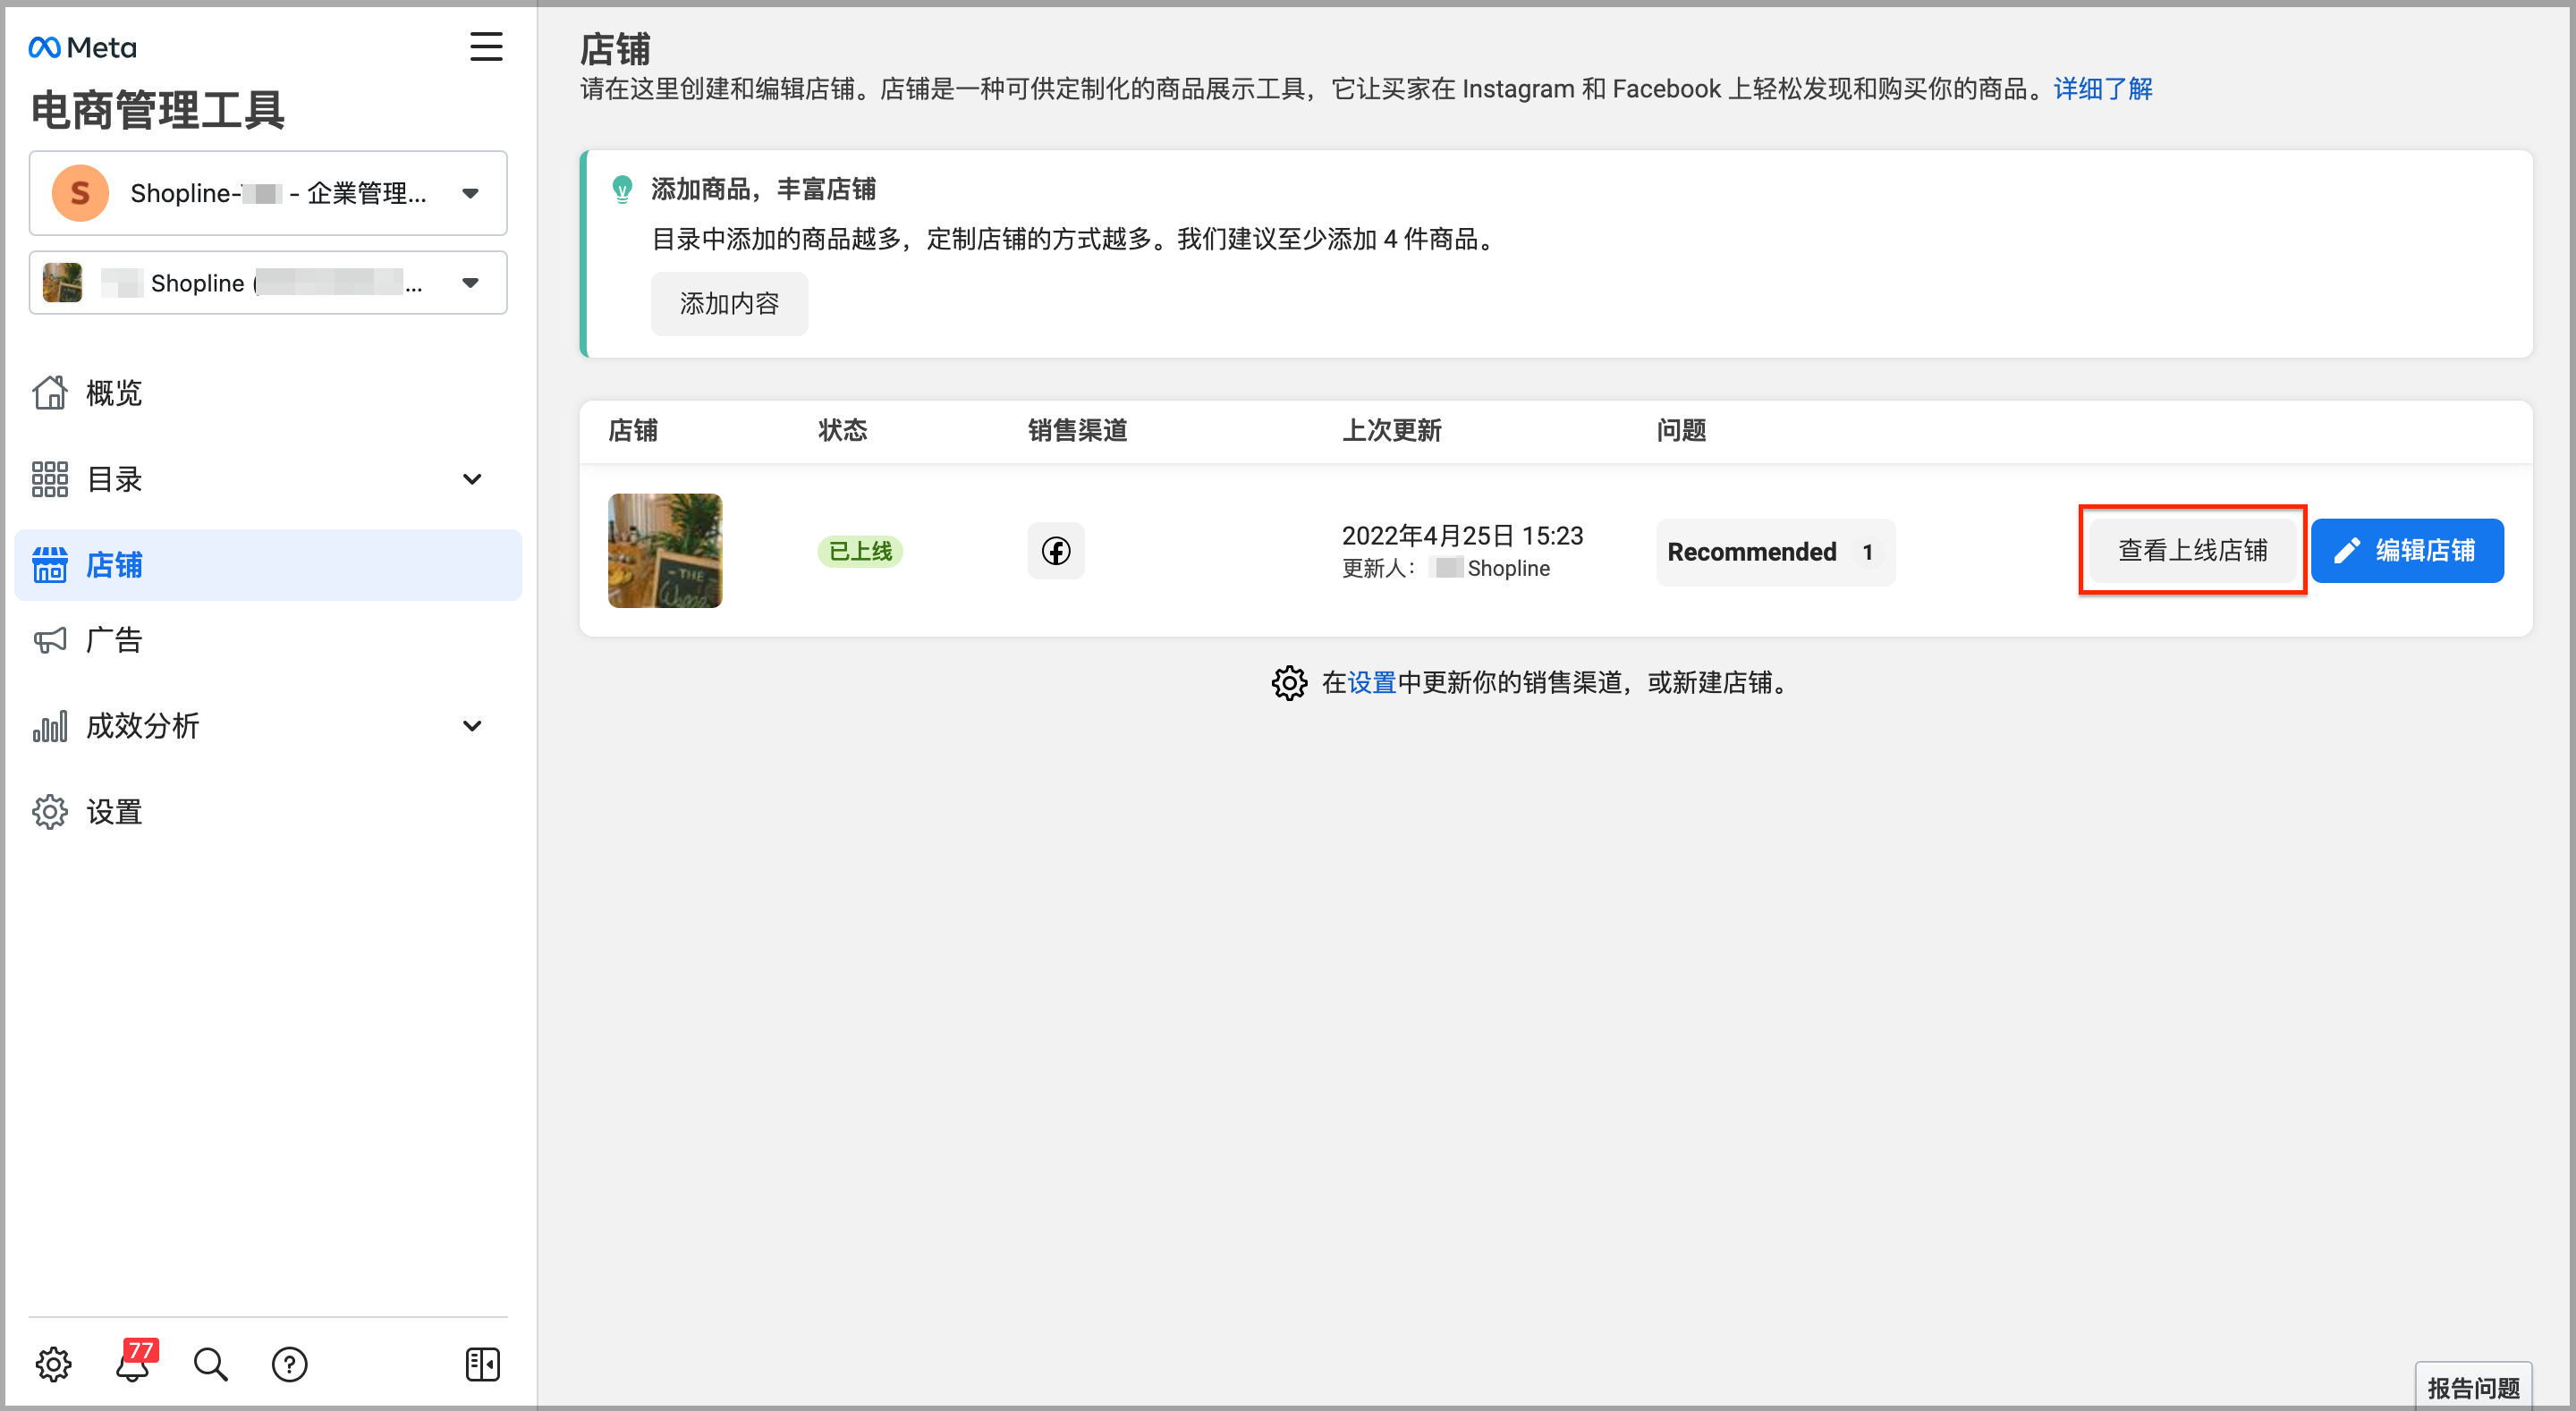2576x1411 pixels.
Task: Open notifications bell showing 77
Action: click(x=134, y=1362)
